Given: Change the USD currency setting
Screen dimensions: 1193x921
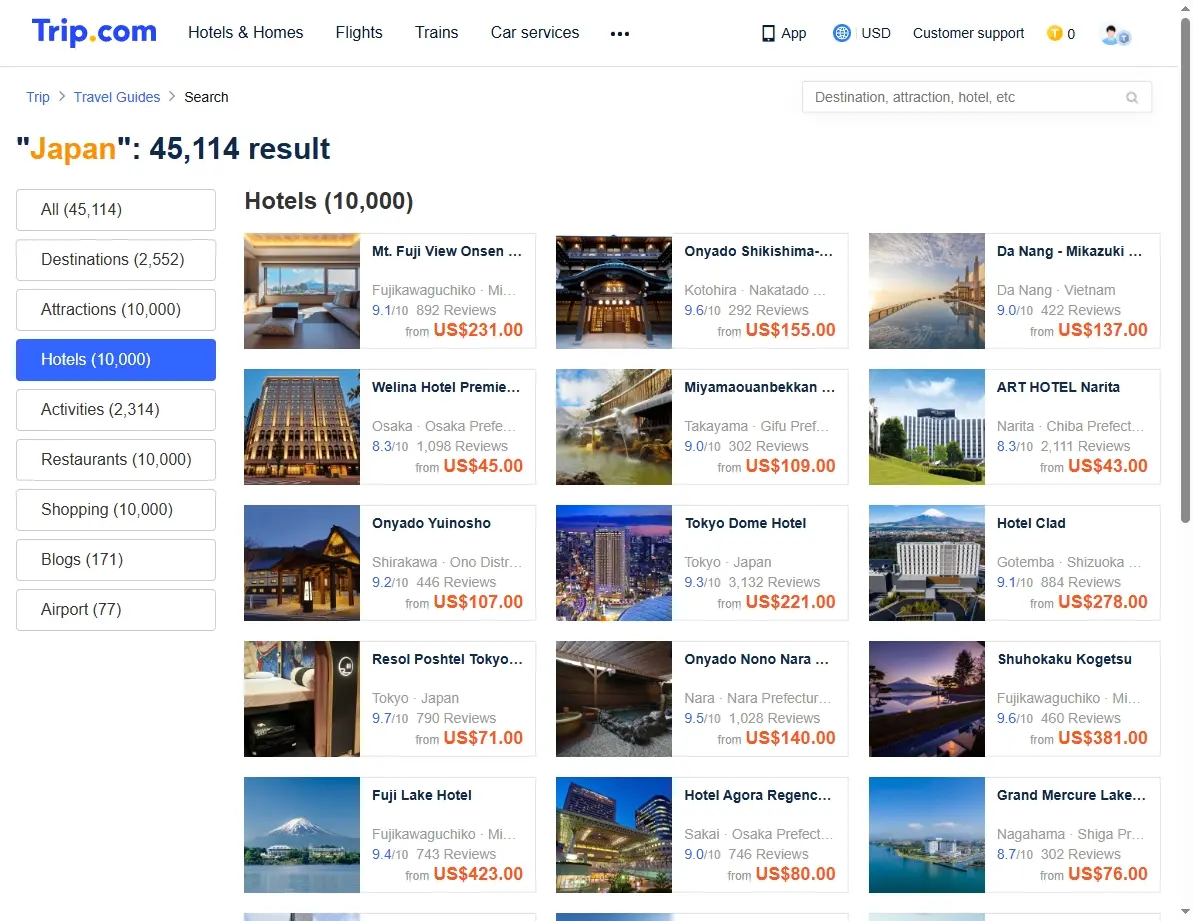Looking at the screenshot, I should point(876,33).
